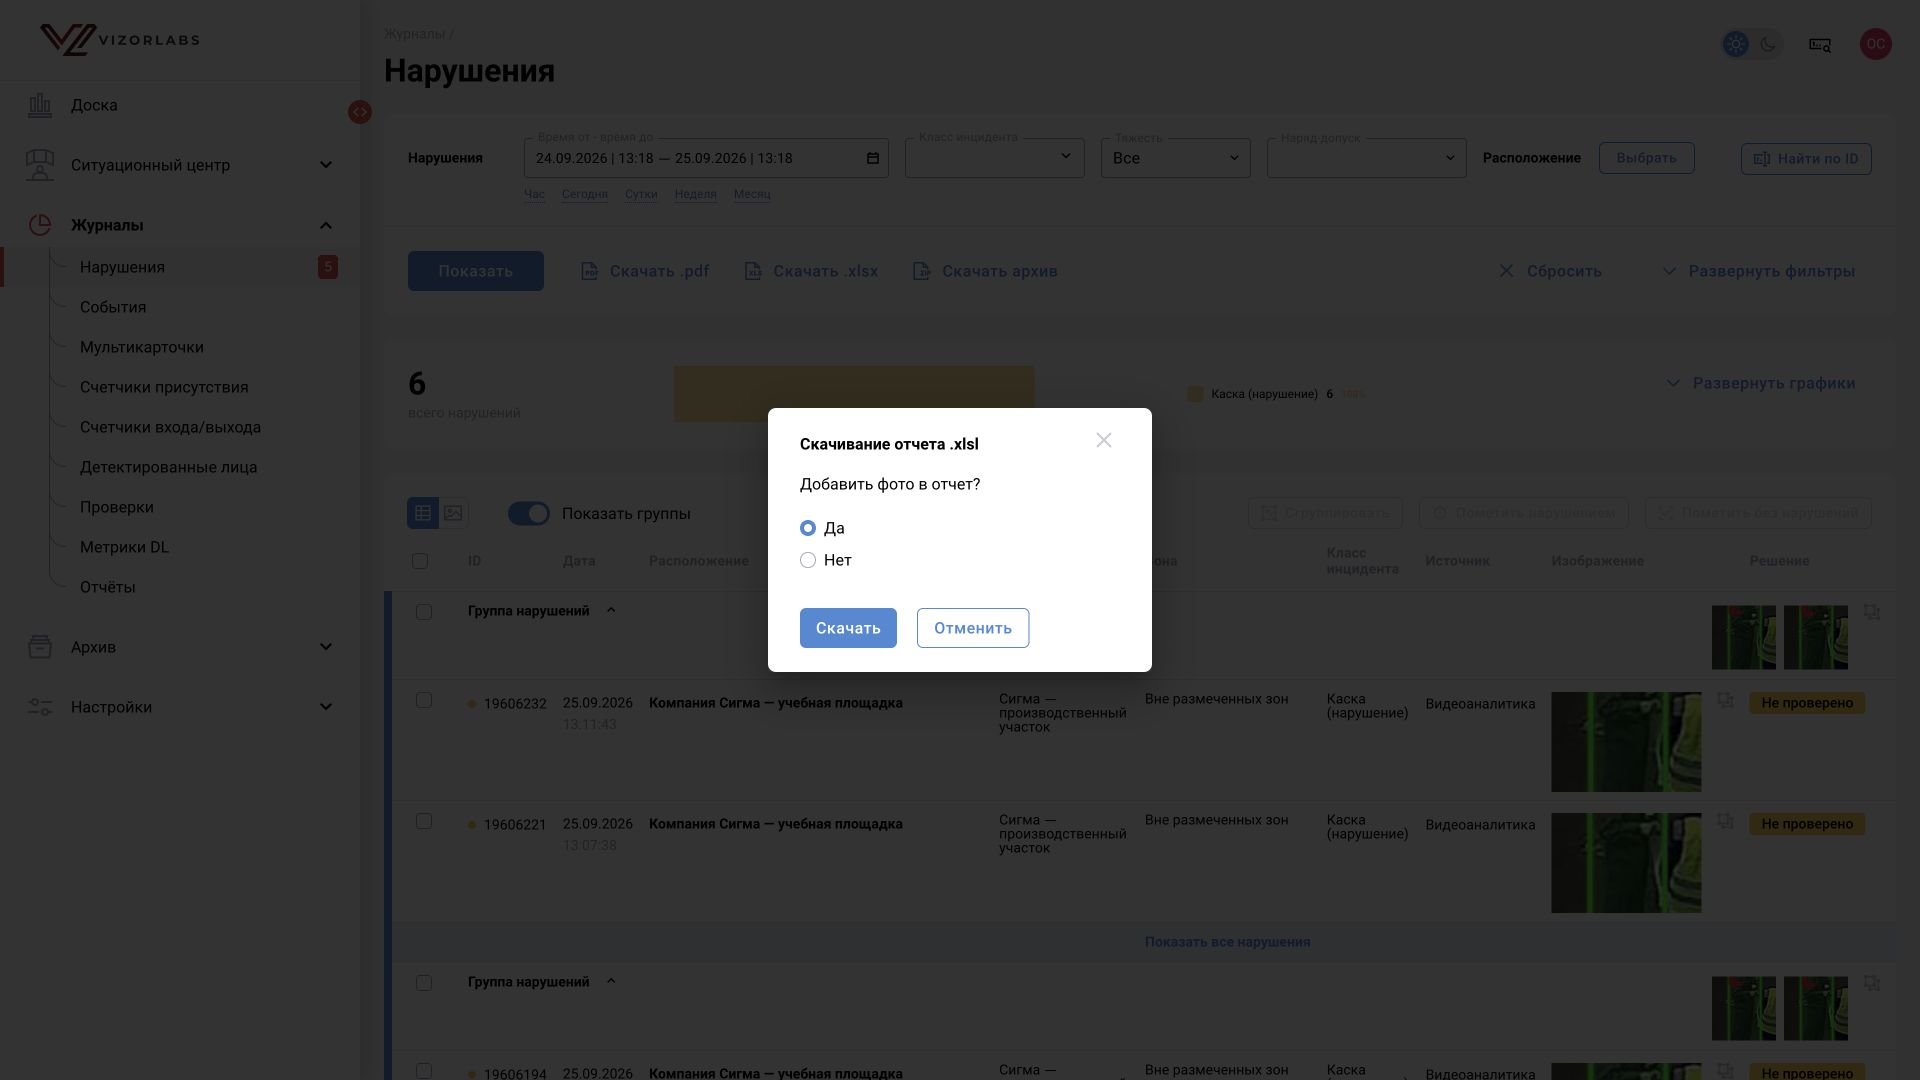1920x1080 pixels.
Task: Click the Неделя quick range link
Action: (695, 194)
